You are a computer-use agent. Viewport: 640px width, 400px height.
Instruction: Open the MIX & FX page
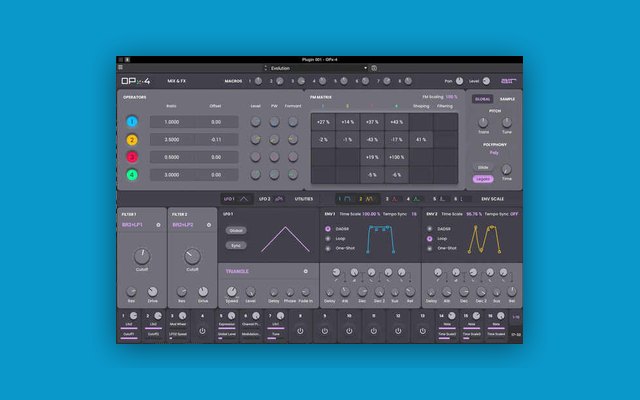click(176, 81)
